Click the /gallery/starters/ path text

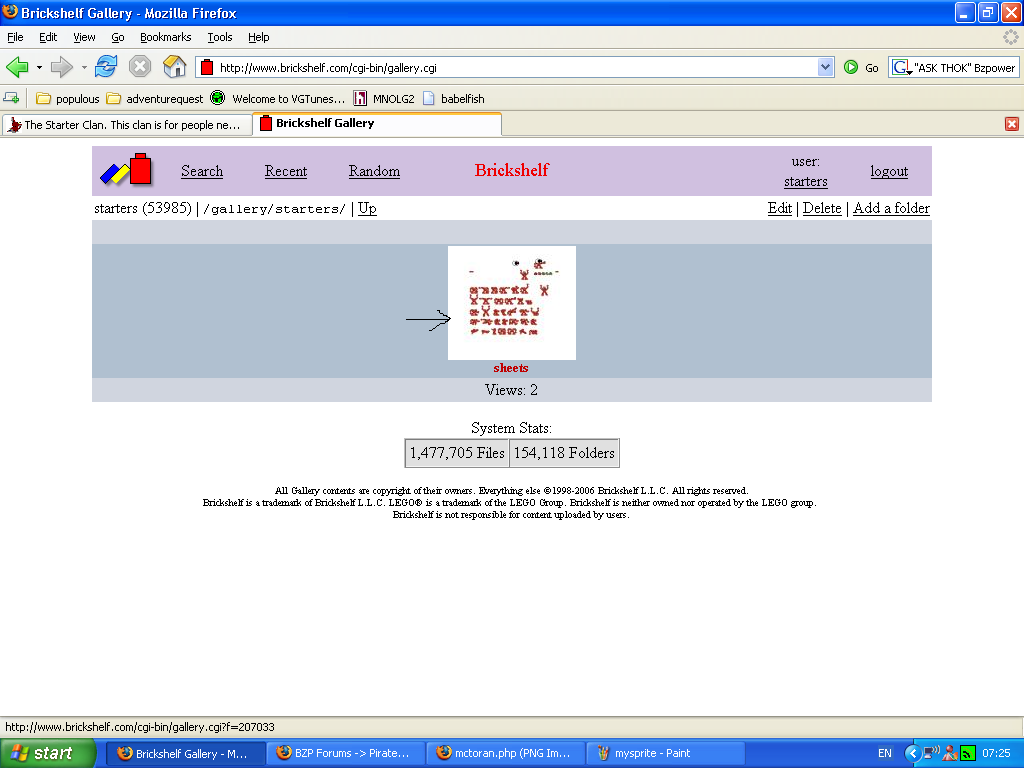274,209
